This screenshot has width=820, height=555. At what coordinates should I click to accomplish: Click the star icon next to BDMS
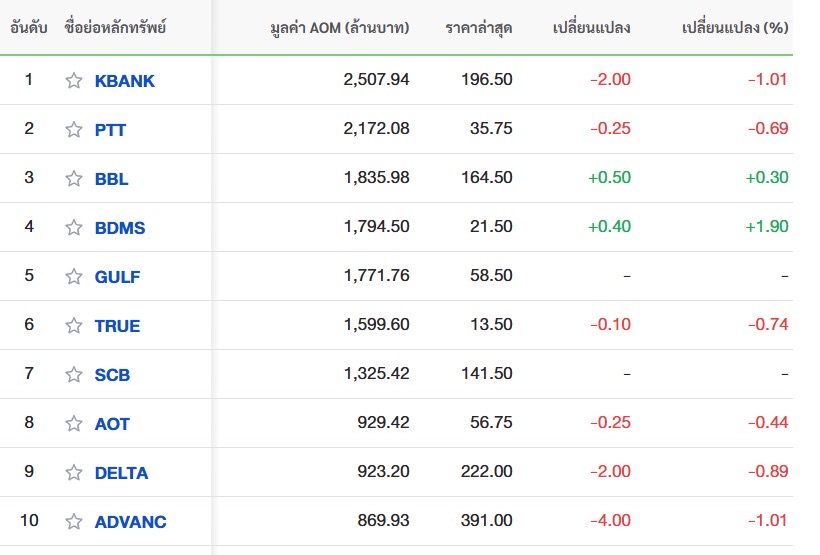coord(74,228)
